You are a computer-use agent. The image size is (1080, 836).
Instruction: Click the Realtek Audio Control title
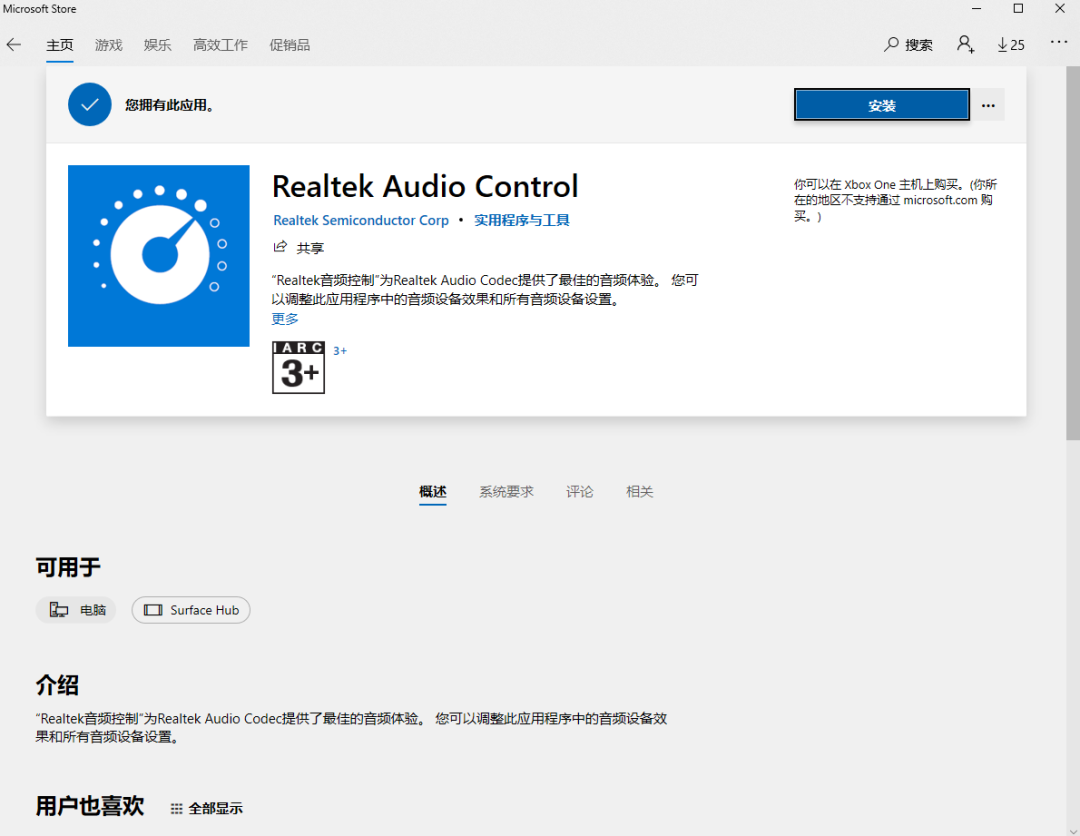click(426, 186)
